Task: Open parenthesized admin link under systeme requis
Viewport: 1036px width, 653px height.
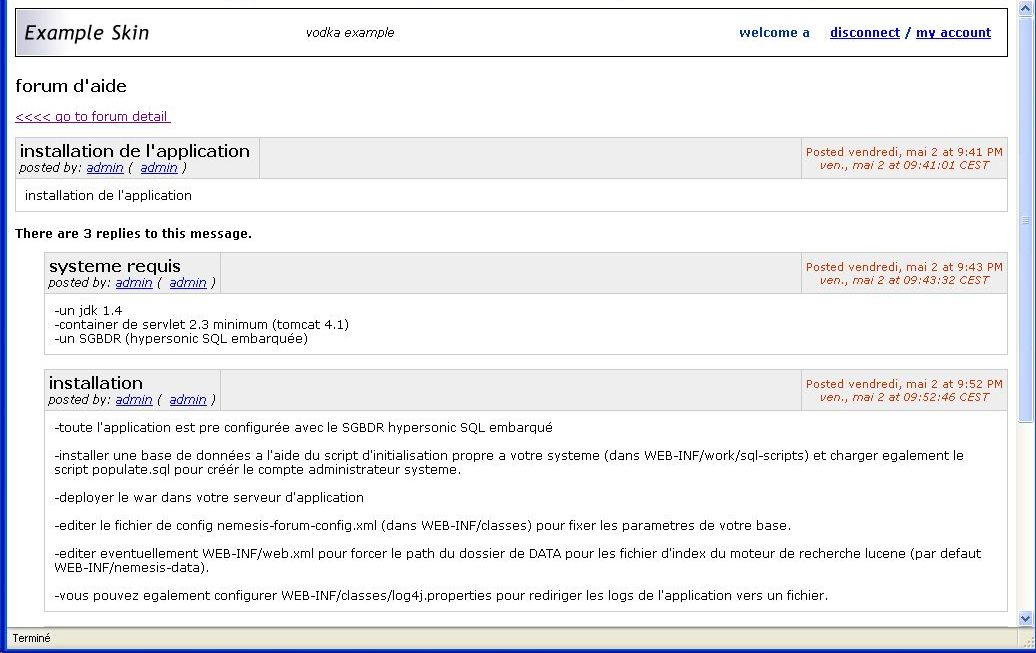Action: click(x=188, y=283)
